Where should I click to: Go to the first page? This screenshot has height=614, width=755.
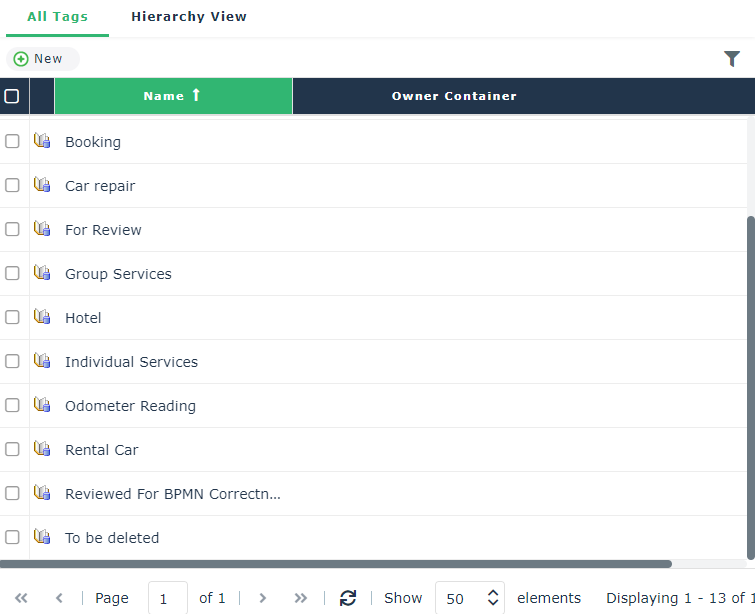click(21, 598)
